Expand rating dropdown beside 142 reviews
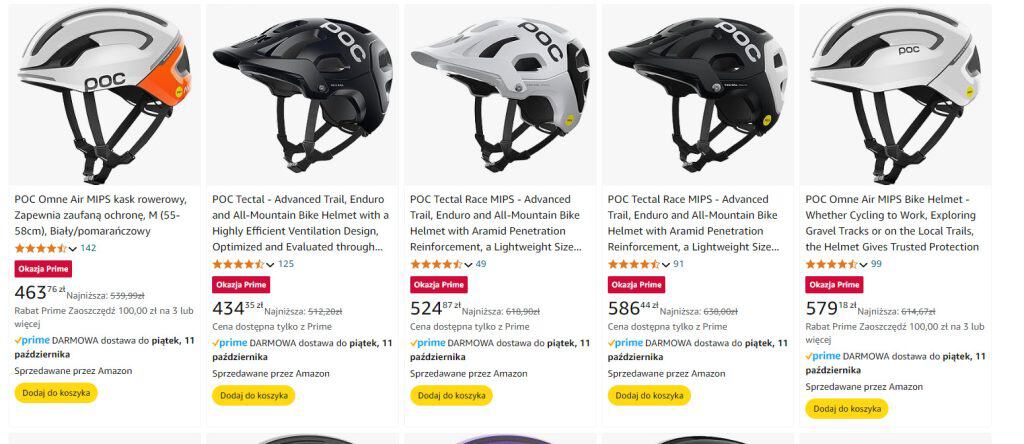 73,249
